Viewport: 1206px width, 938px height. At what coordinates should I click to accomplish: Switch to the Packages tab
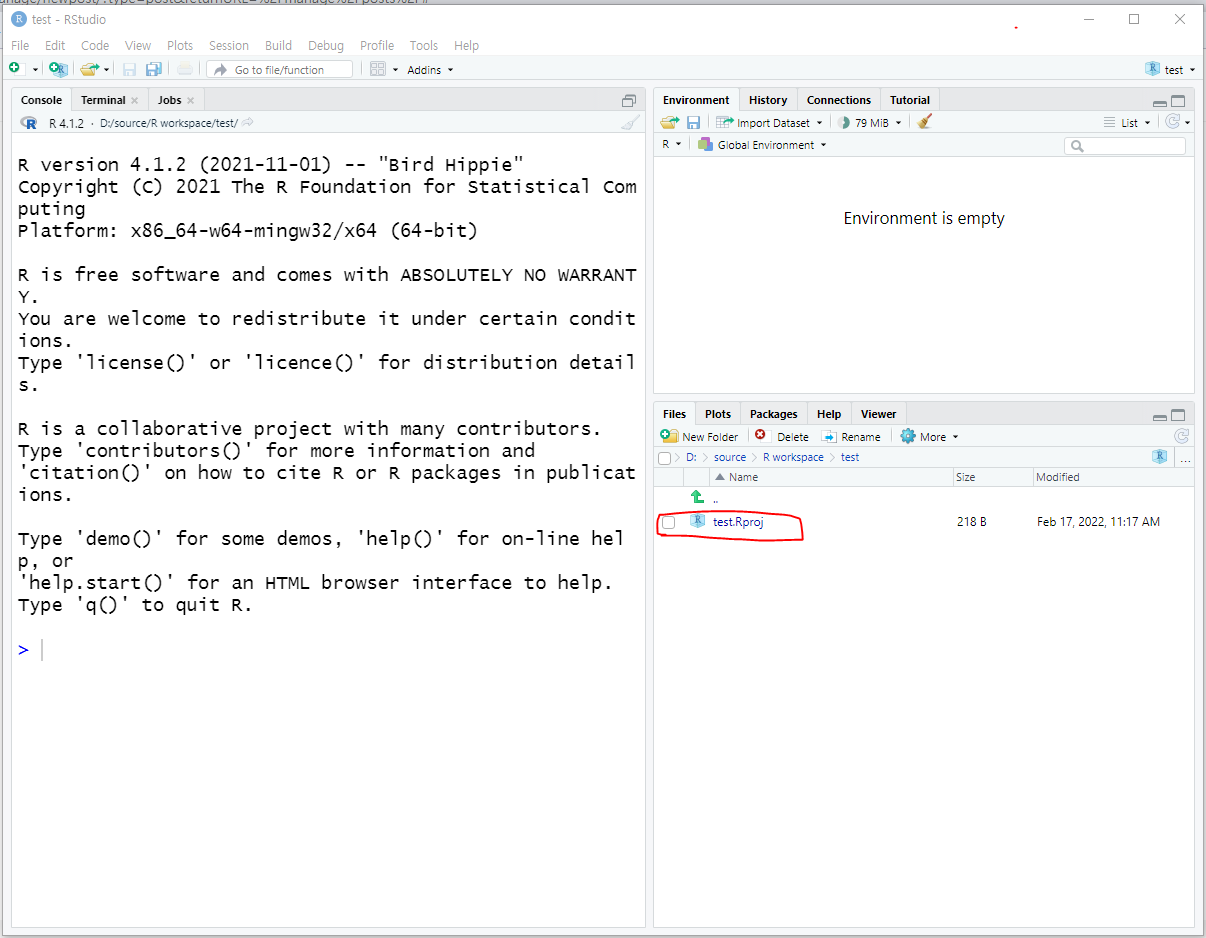point(774,414)
